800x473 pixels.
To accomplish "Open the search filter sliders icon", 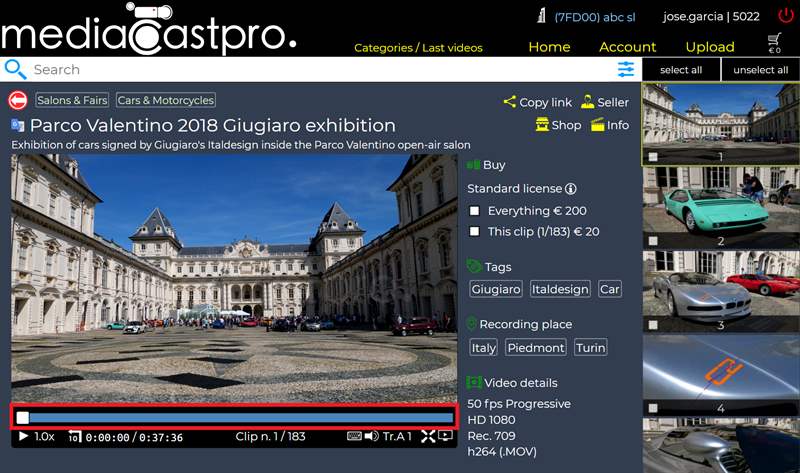I will click(626, 69).
